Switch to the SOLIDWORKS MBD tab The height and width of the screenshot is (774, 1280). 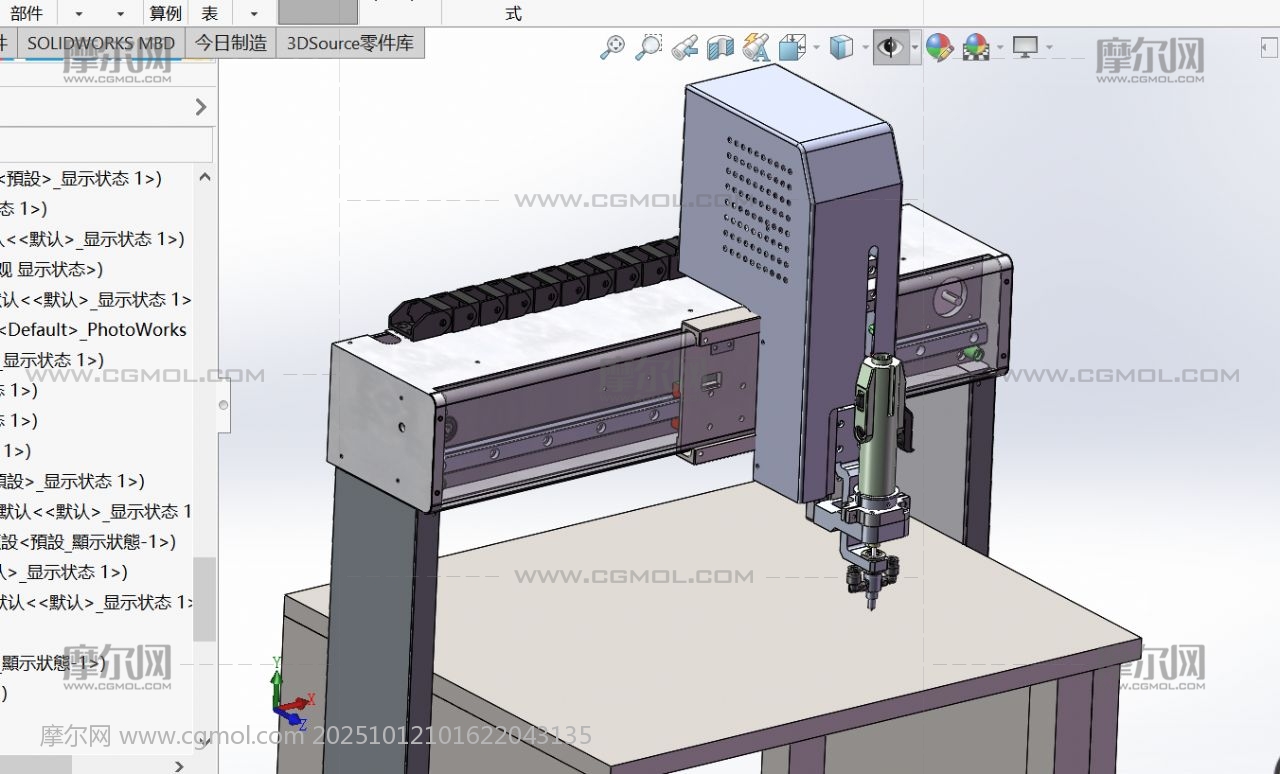[x=100, y=43]
